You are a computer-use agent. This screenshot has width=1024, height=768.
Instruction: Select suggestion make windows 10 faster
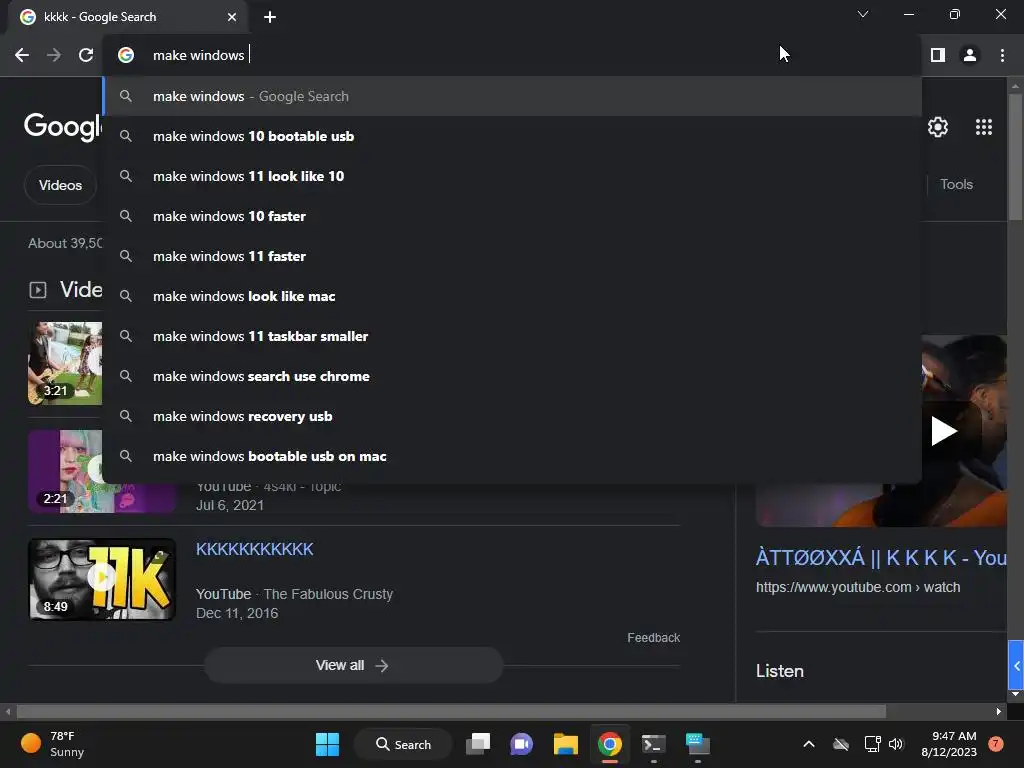pyautogui.click(x=513, y=216)
